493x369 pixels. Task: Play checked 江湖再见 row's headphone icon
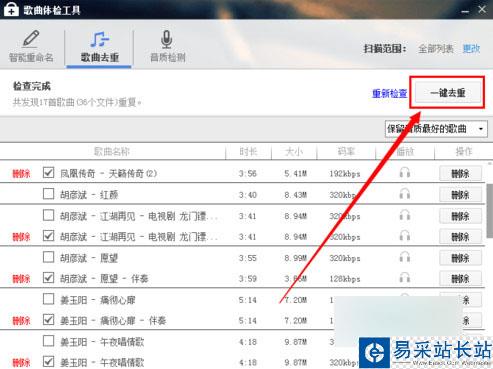tap(405, 236)
